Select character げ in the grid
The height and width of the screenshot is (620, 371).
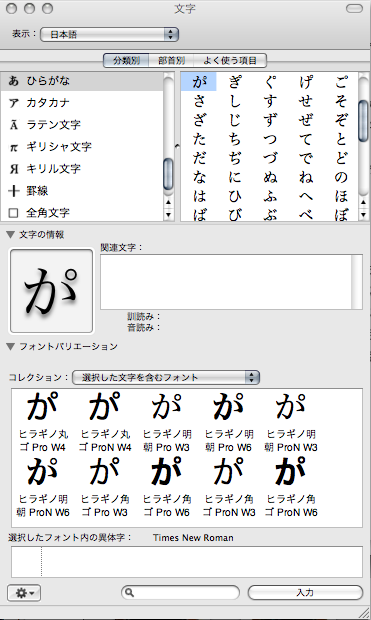tap(306, 82)
